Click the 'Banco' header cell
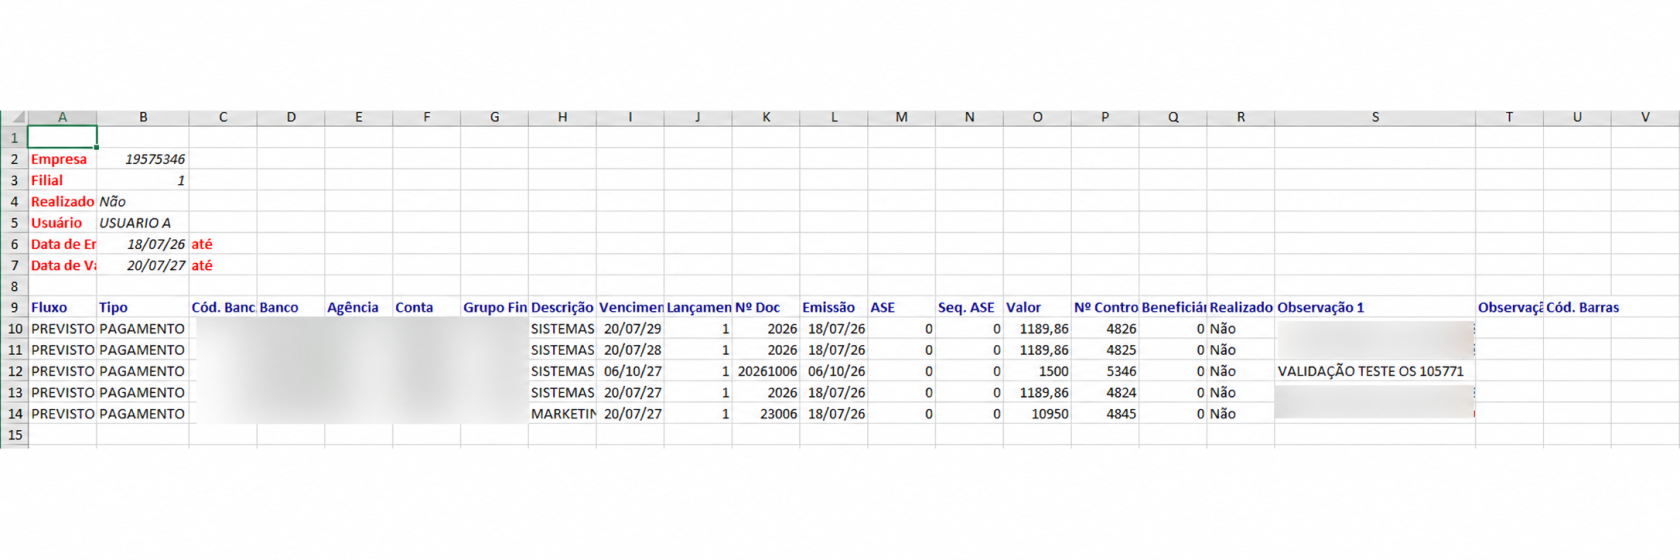Viewport: 1680px width, 560px height. tap(291, 307)
